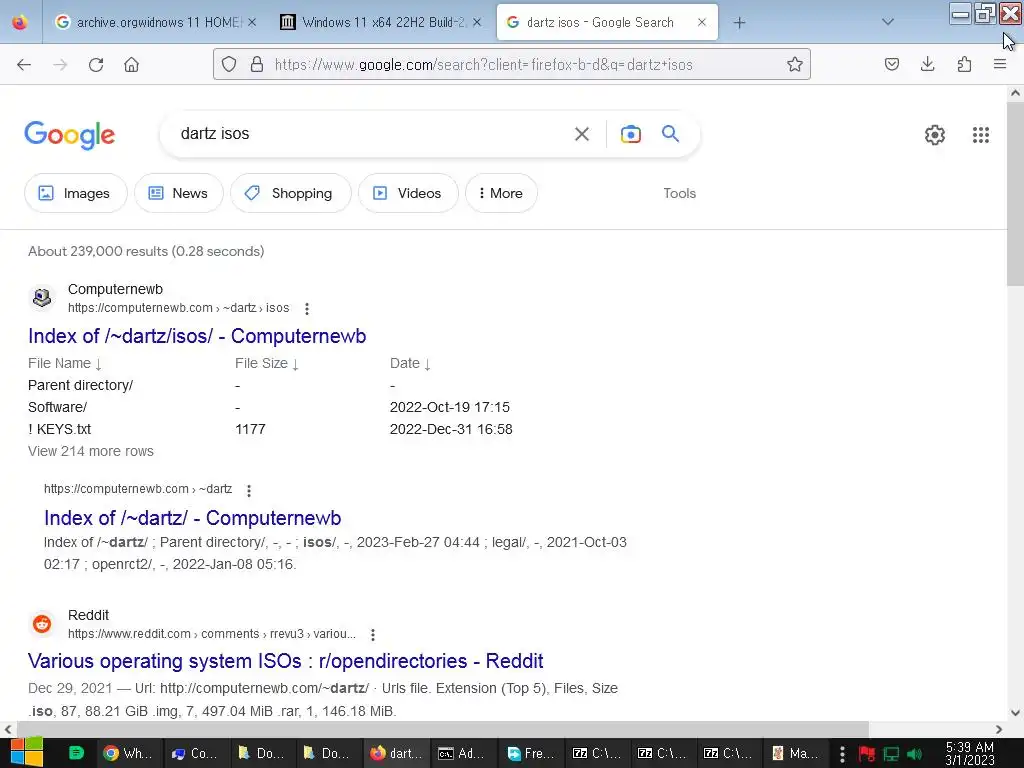Click the 'Software/' table row
This screenshot has width=1024, height=768.
point(269,407)
